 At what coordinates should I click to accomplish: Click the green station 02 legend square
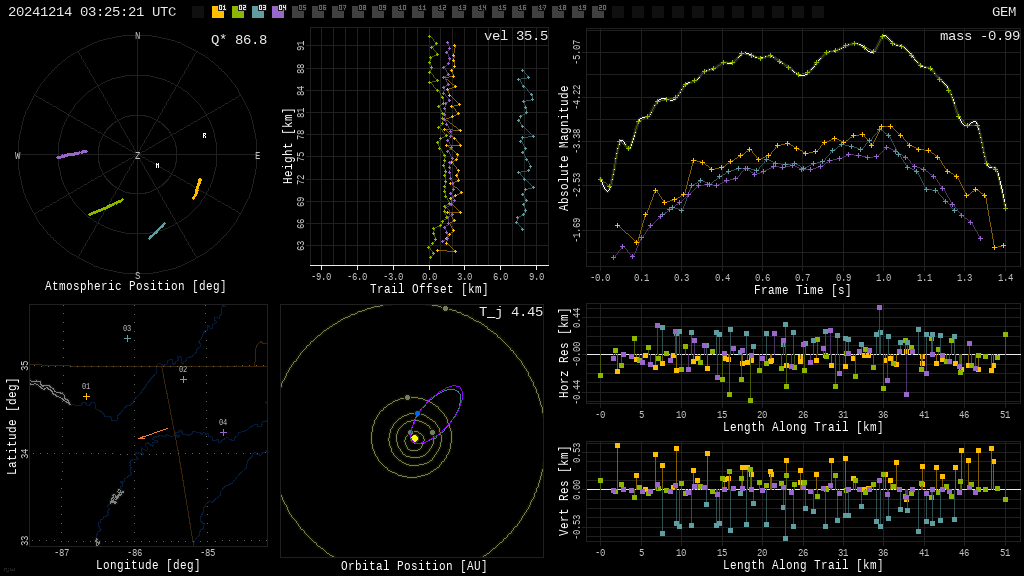[x=238, y=12]
